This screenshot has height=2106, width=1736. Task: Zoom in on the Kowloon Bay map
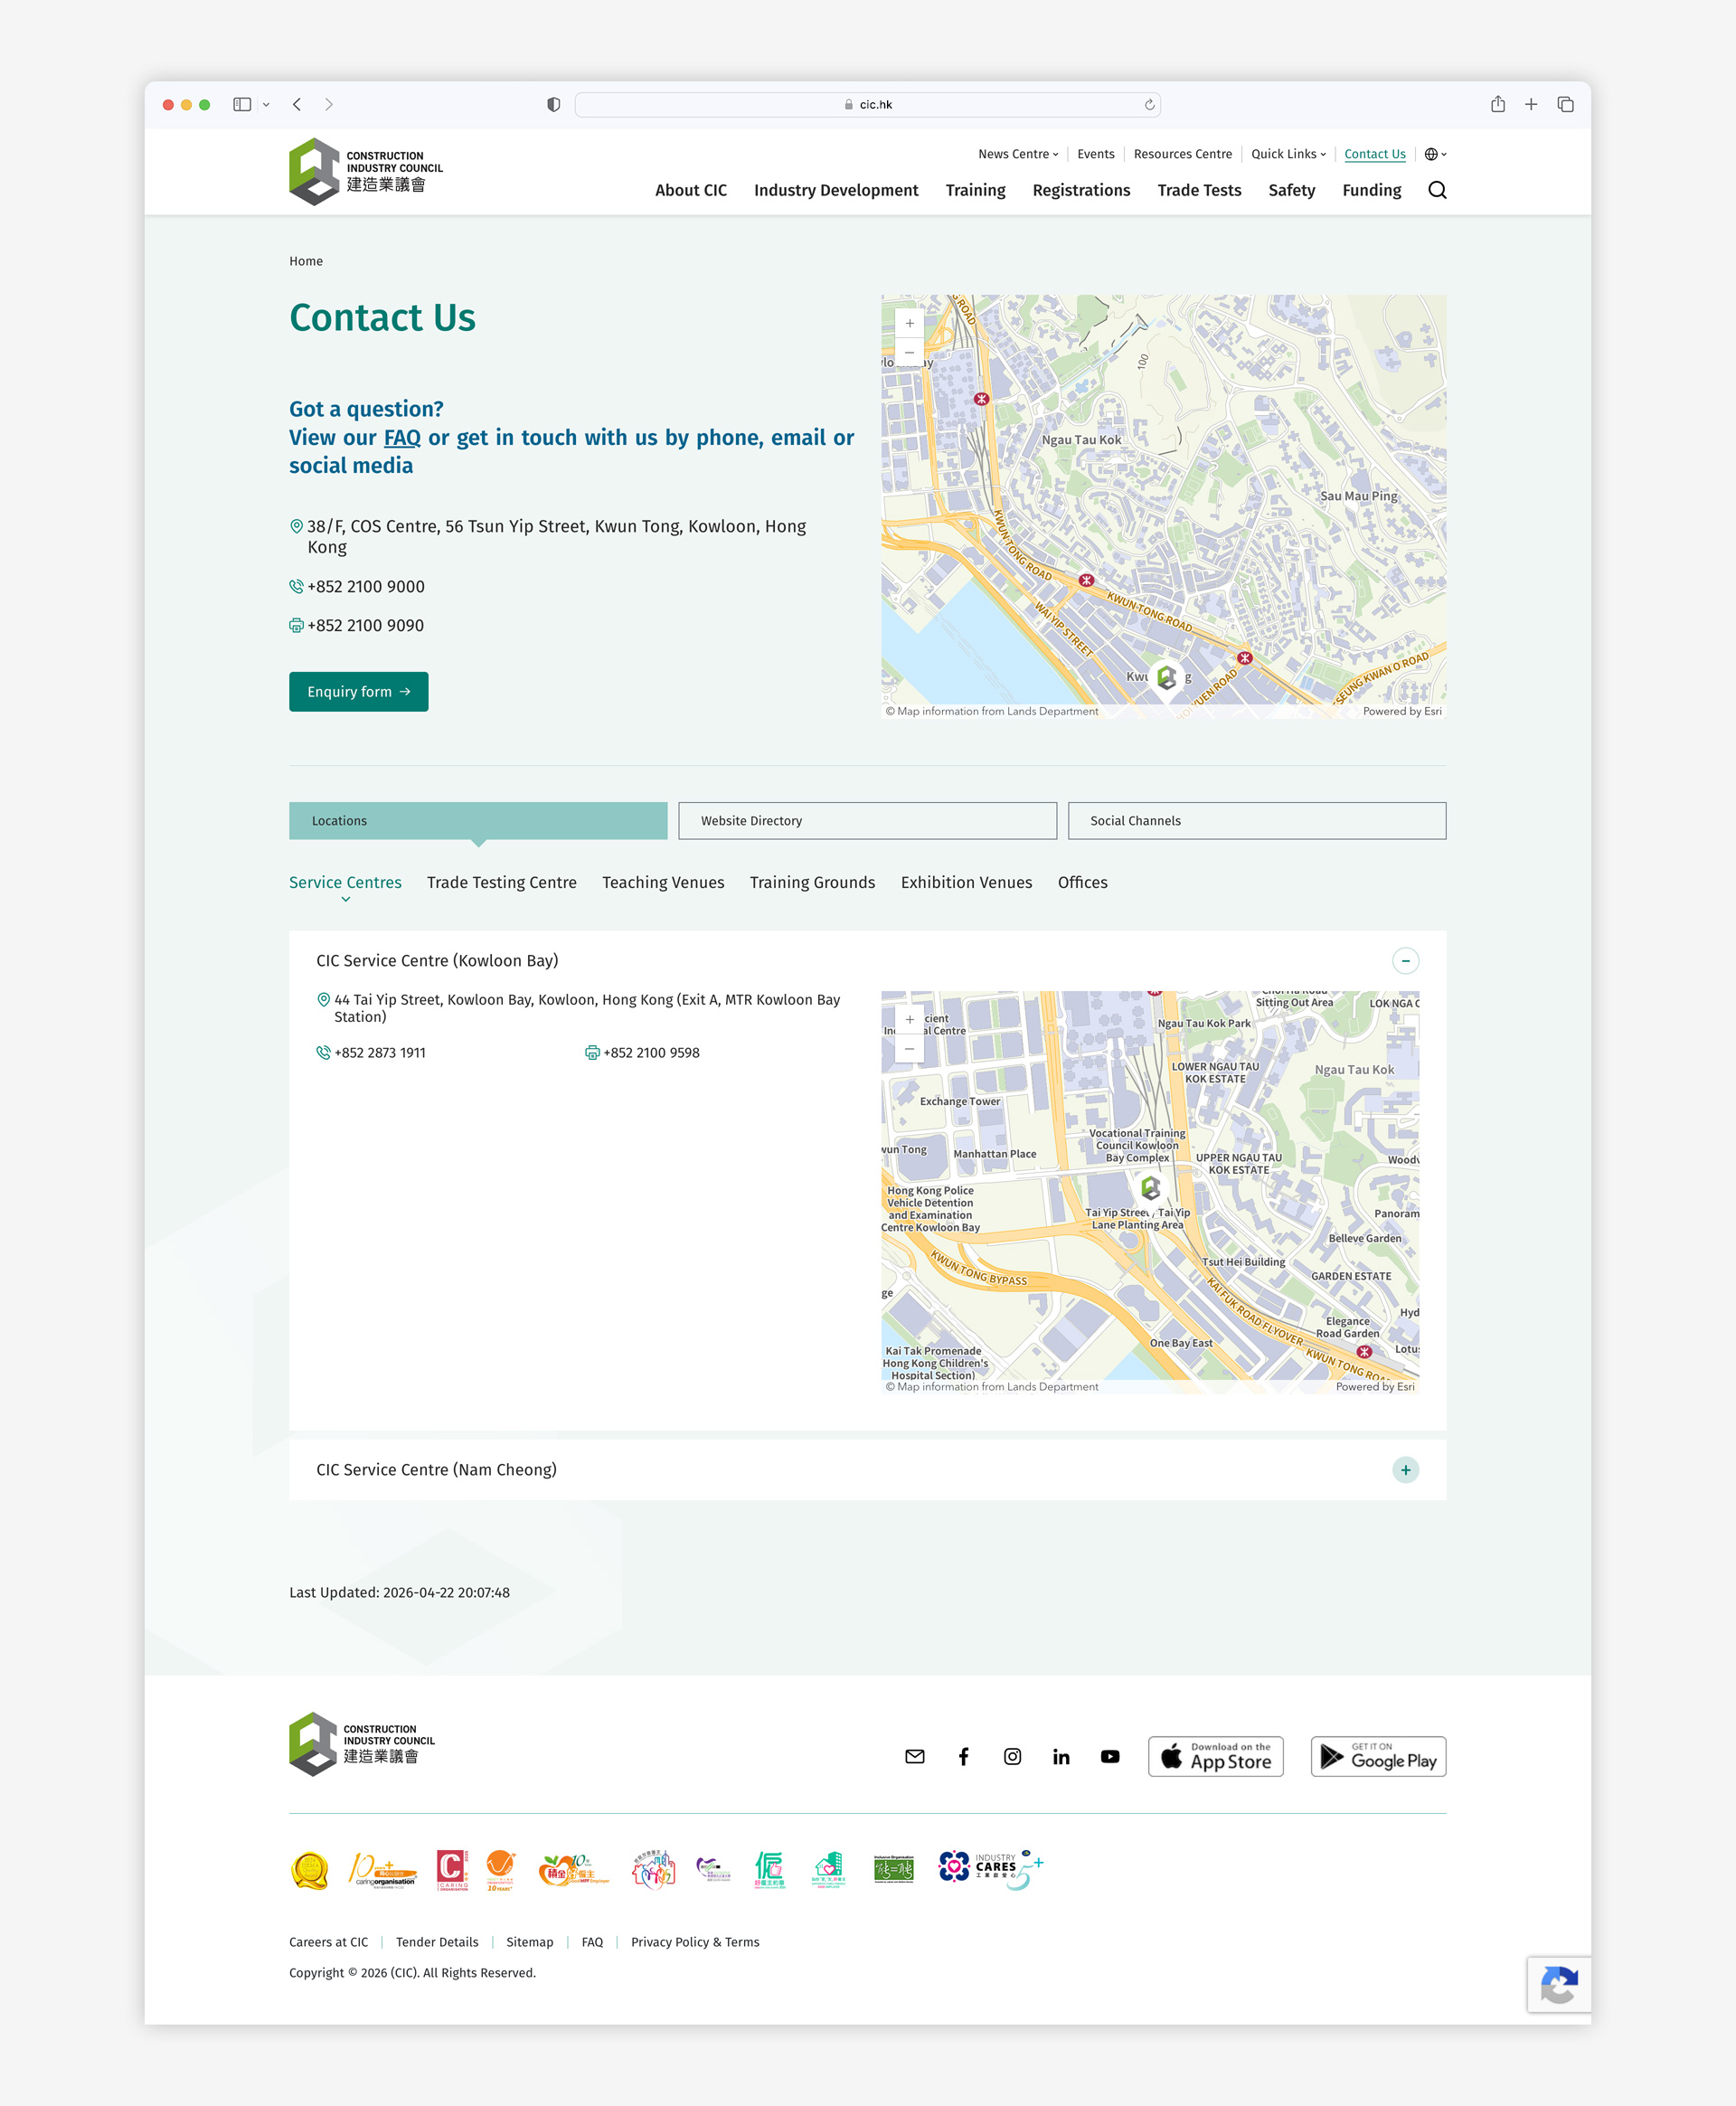[909, 1020]
